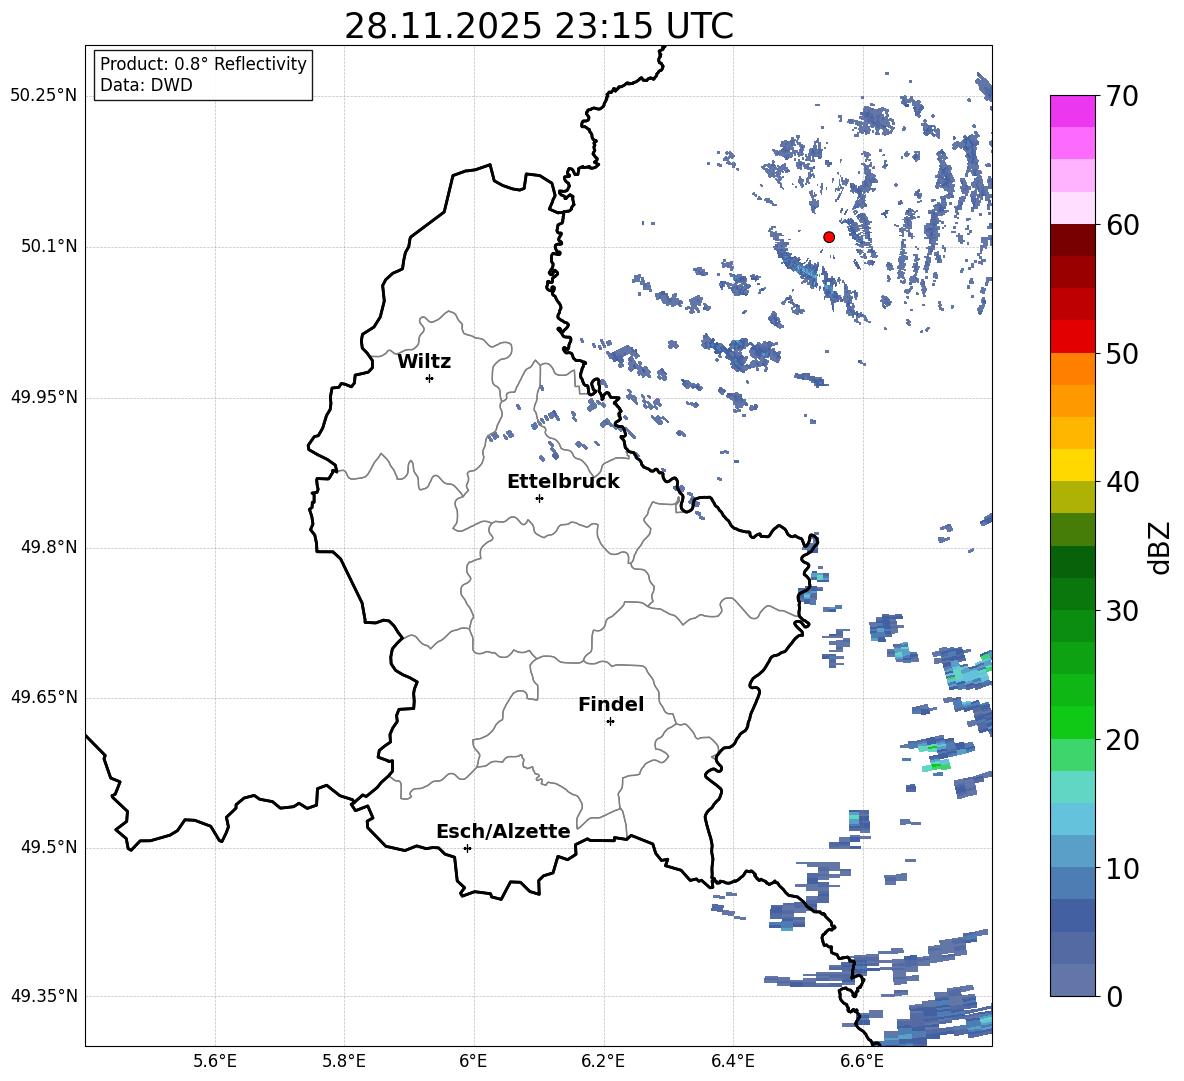Click the 49.65°N latitude label
Image resolution: width=1184 pixels, height=1081 pixels.
point(44,697)
